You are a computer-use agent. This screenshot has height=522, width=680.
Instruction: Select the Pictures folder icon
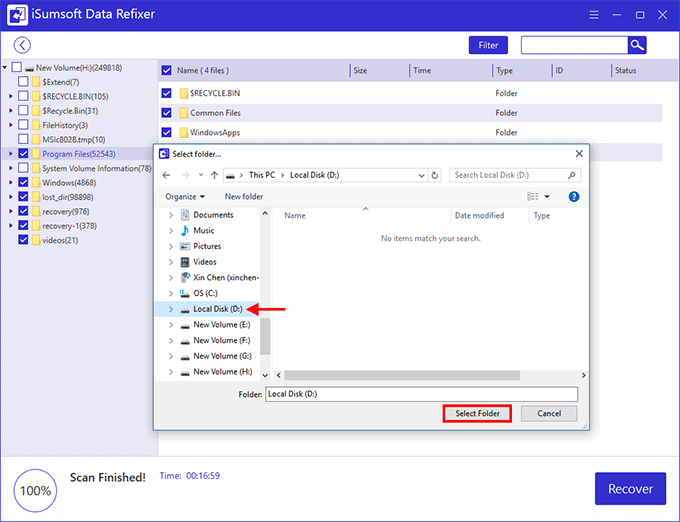(185, 246)
